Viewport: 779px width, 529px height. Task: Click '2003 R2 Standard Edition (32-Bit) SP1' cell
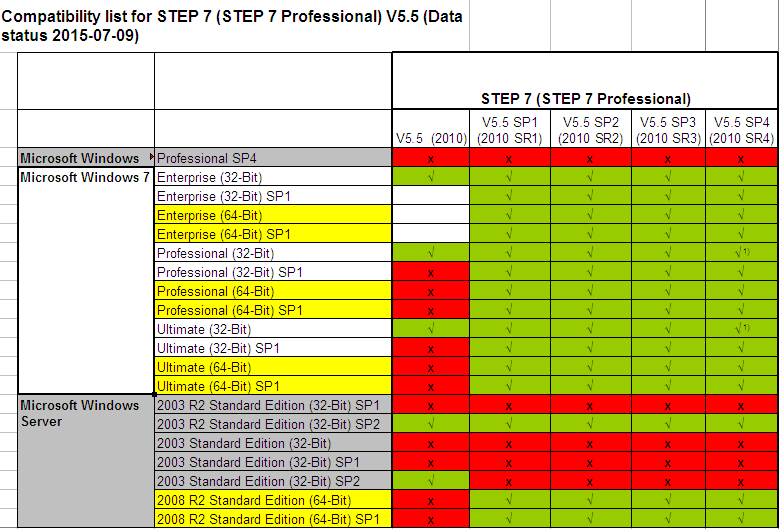click(x=273, y=404)
